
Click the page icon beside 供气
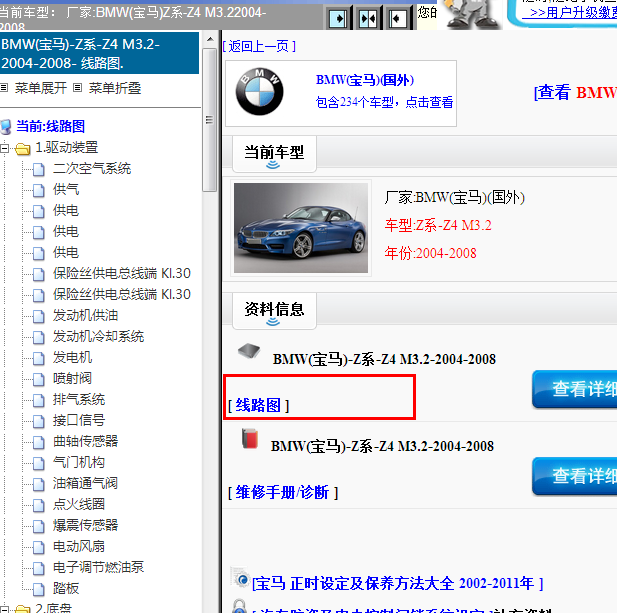click(39, 190)
